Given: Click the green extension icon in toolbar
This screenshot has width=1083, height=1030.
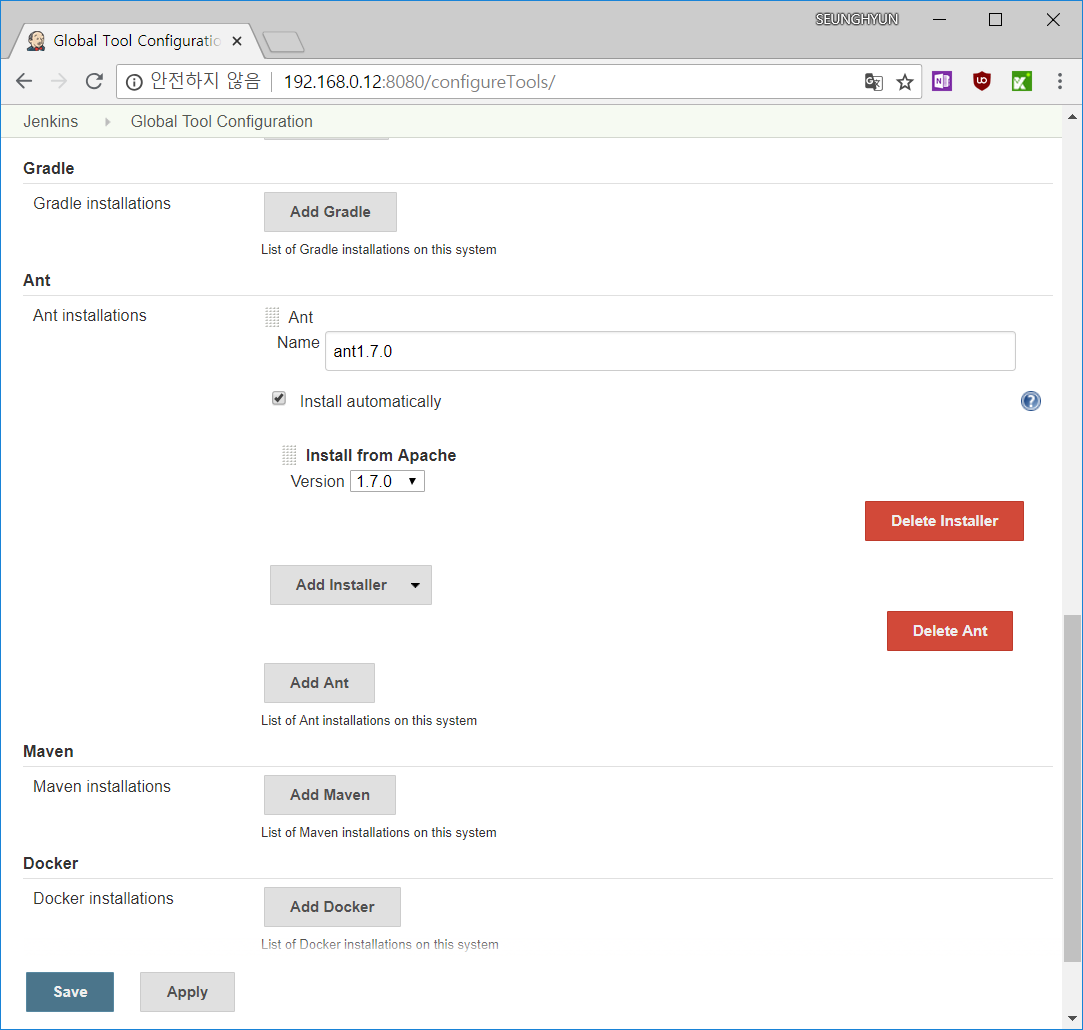Looking at the screenshot, I should point(1022,82).
